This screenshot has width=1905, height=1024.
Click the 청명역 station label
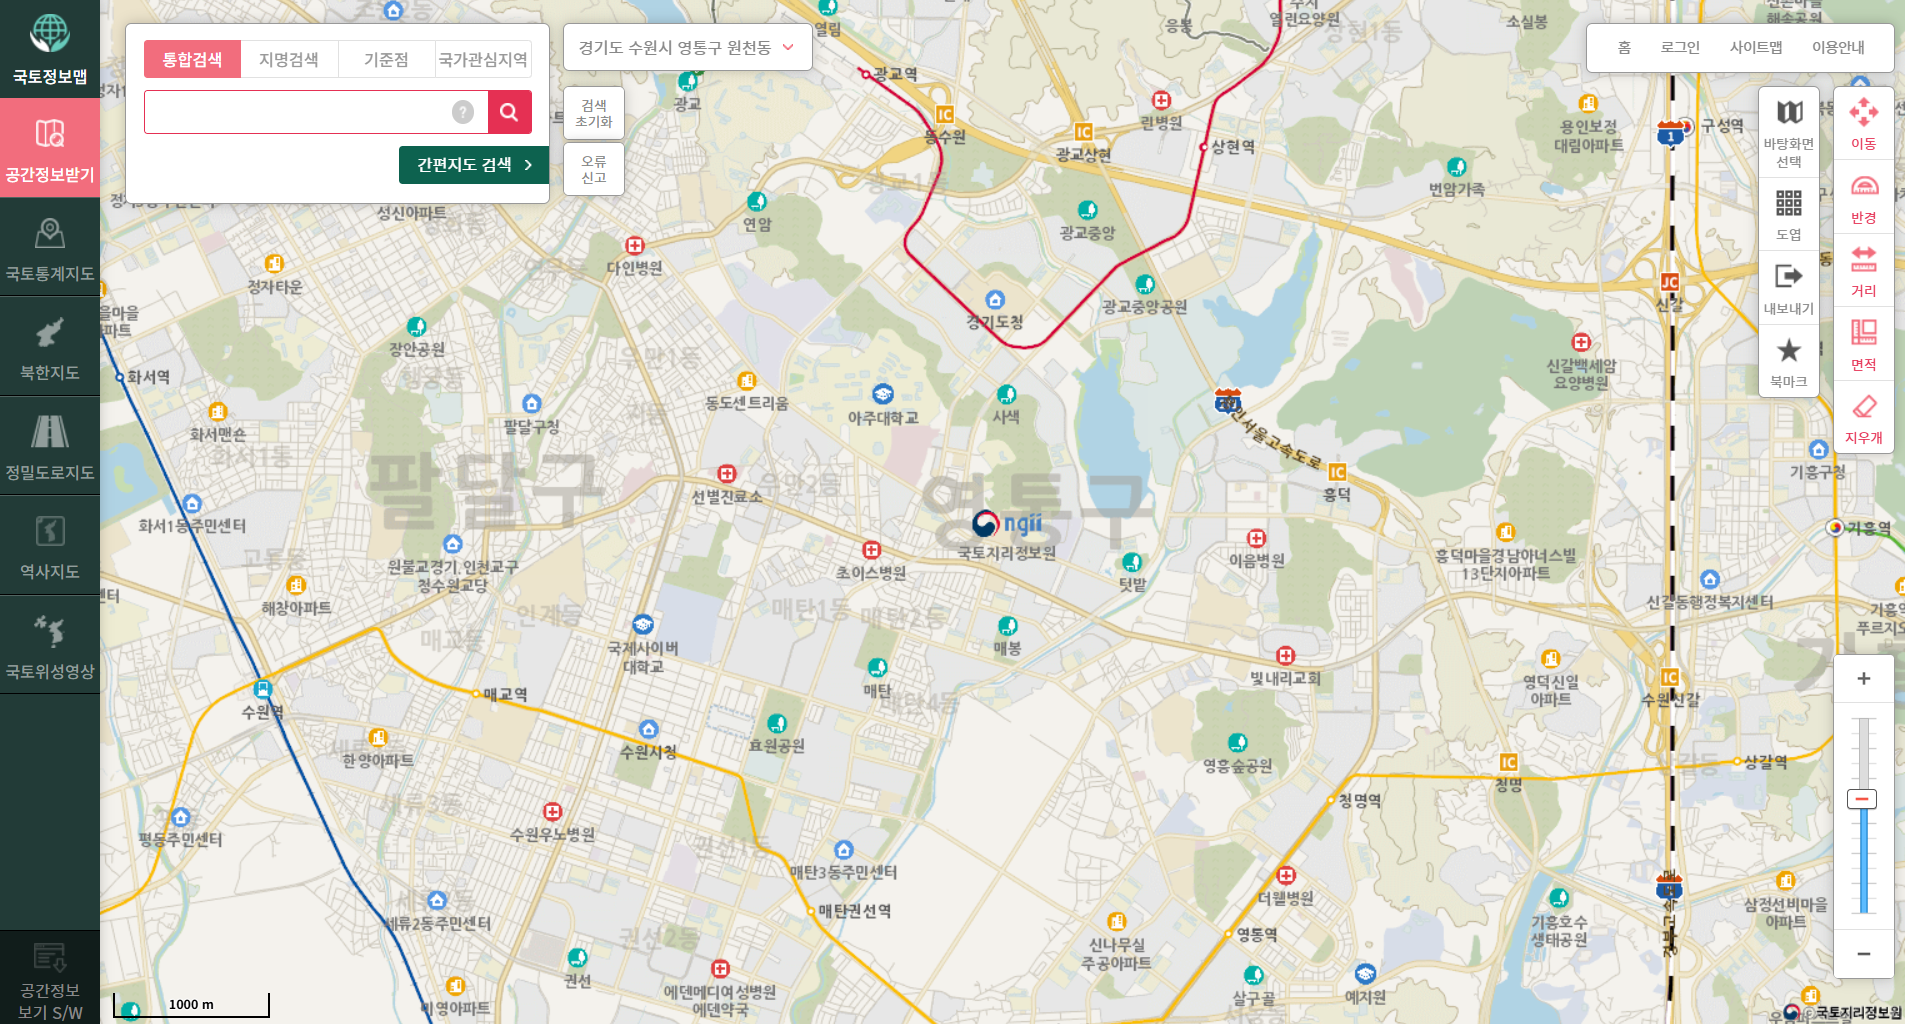click(1360, 800)
